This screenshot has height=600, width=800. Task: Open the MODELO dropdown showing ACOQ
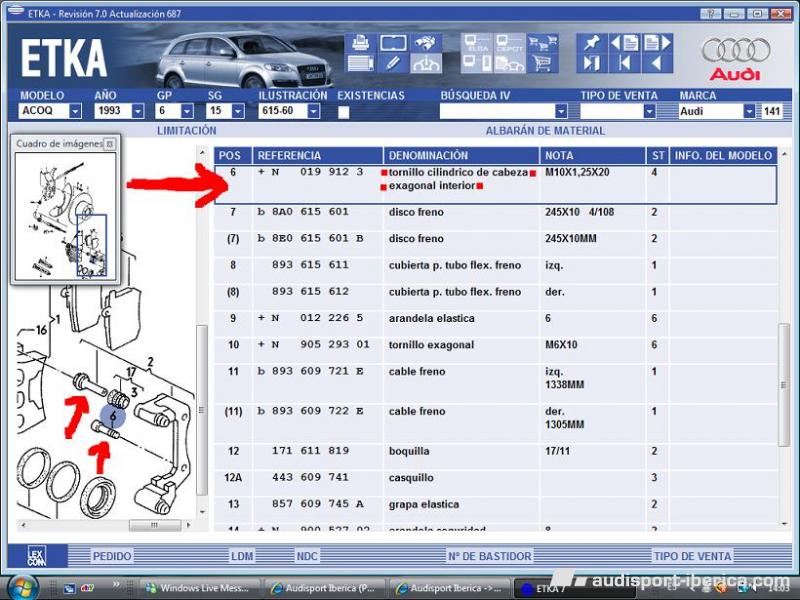coord(75,111)
